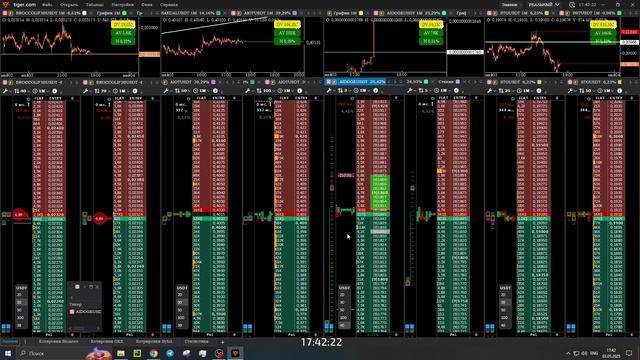Click the info icon in AIDOGEUSDT order book
Image resolution: width=640 pixels, height=360 pixels.
click(x=376, y=90)
